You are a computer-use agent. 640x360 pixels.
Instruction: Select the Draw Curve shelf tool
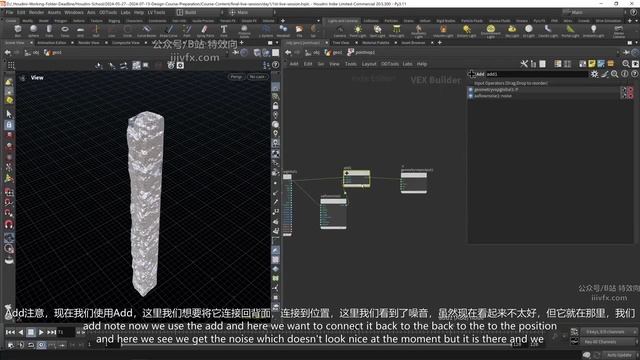click(169, 31)
